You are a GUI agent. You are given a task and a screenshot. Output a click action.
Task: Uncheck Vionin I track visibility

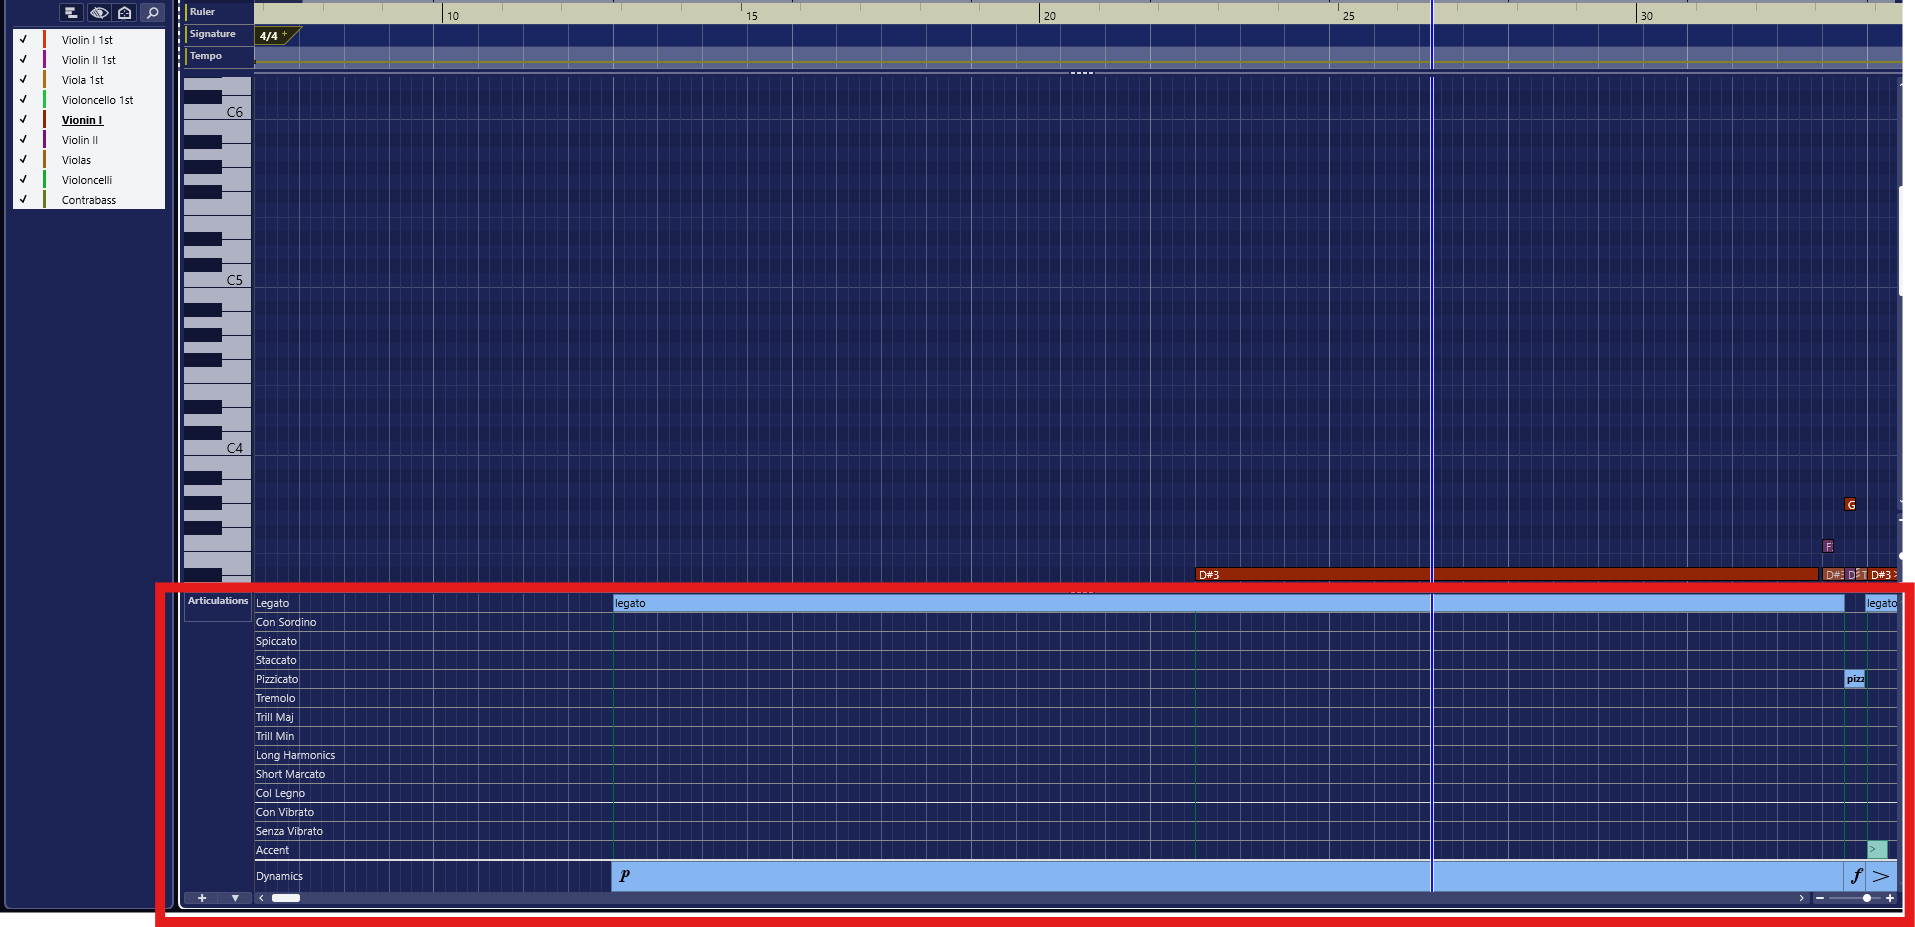click(23, 120)
